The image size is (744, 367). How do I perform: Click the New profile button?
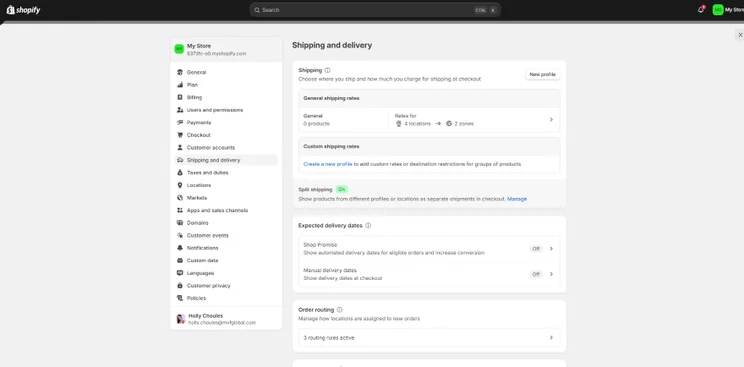coord(542,75)
